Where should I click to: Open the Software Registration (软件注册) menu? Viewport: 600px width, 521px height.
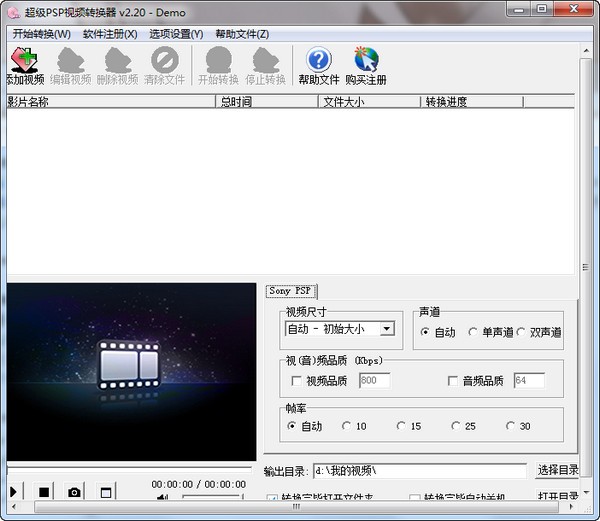pos(110,33)
